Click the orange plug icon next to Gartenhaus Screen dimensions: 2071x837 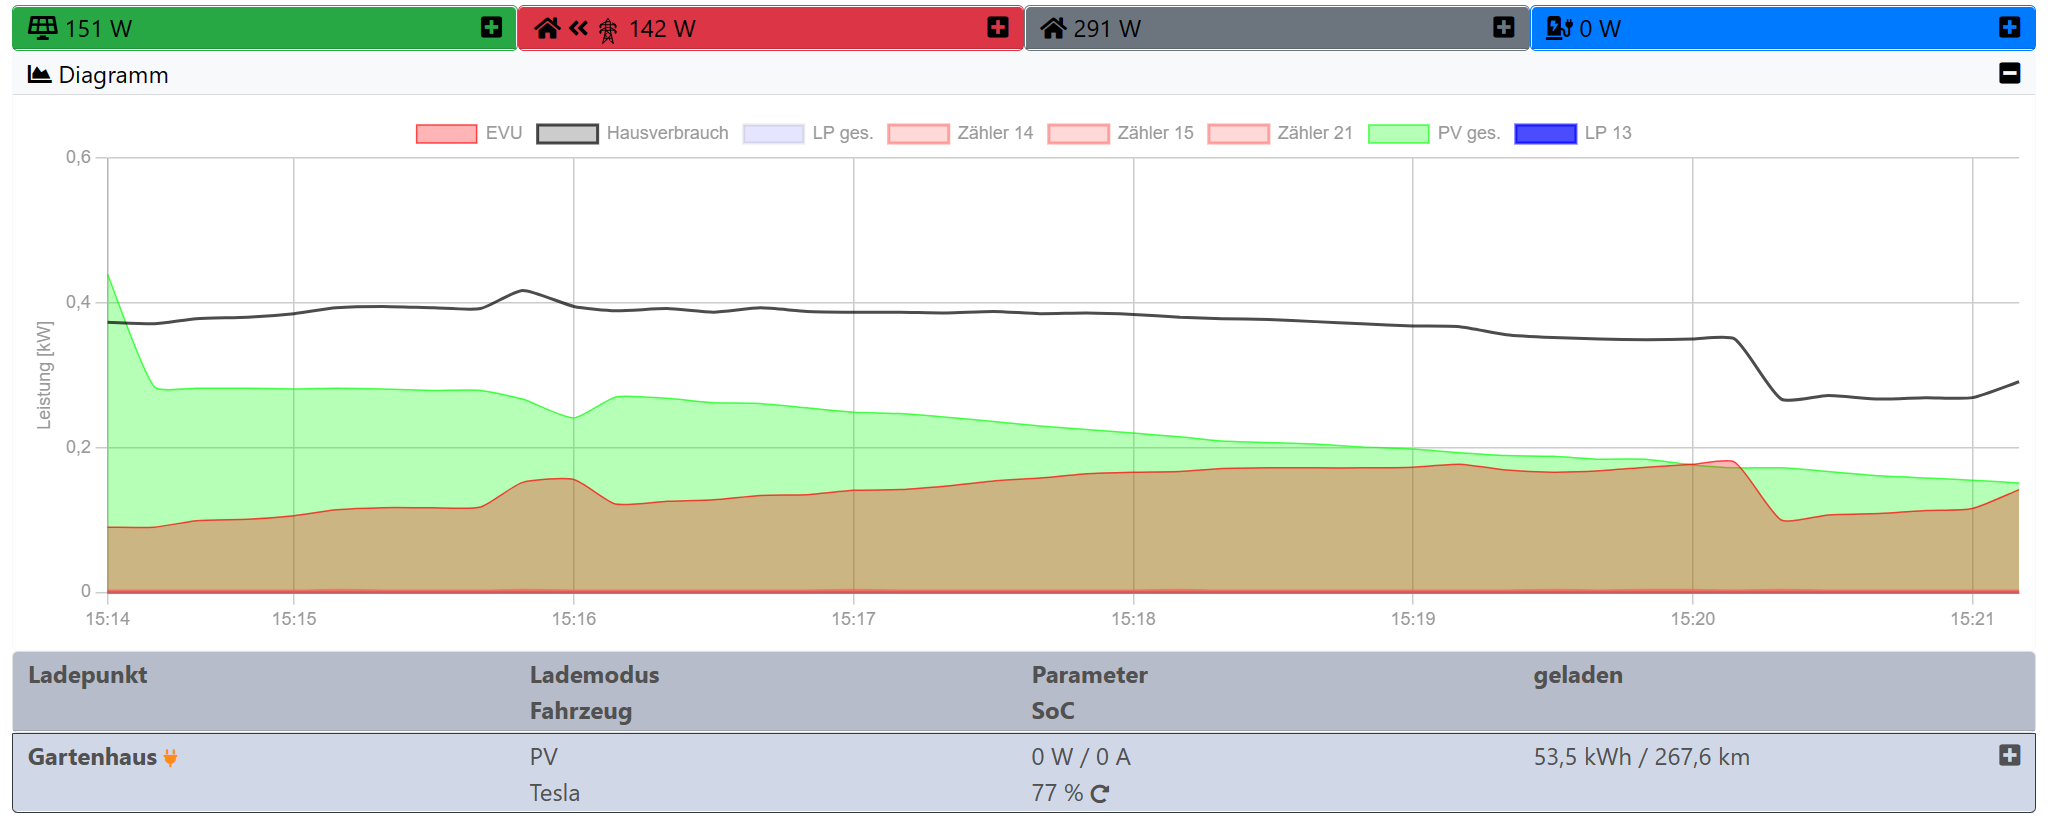[x=170, y=758]
